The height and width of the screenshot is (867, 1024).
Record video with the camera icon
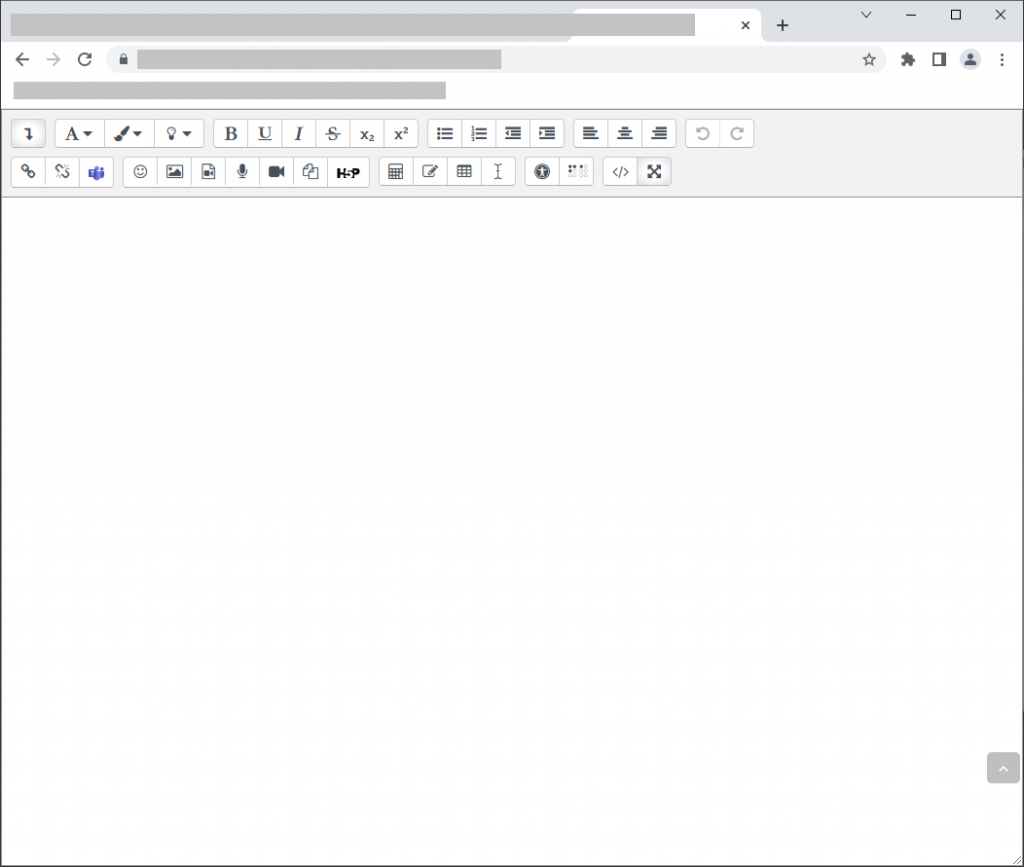click(x=276, y=172)
